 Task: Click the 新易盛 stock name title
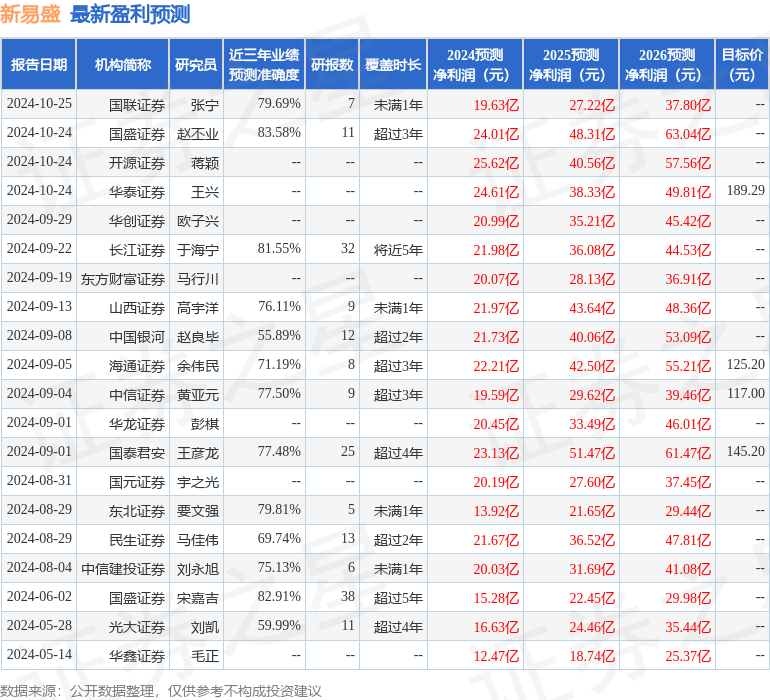coord(30,14)
